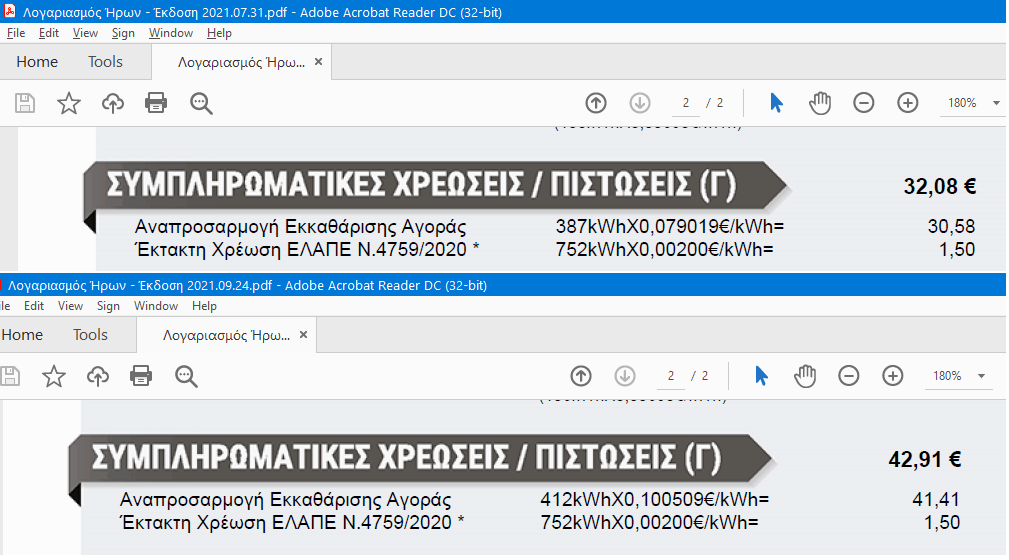The image size is (1009, 560).
Task: Switch to Home tab in 2021.09.24 window
Action: [x=23, y=335]
